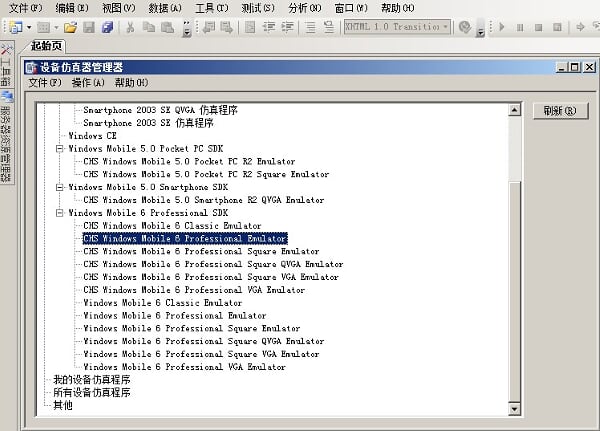
Task: Click the Open File folder icon
Action: pyautogui.click(x=70, y=27)
